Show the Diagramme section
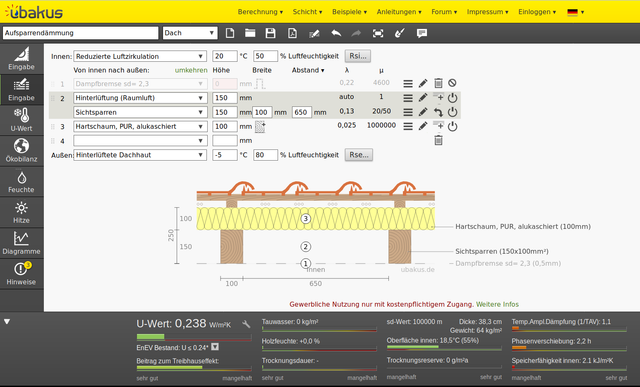This screenshot has width=640, height=387. pyautogui.click(x=22, y=243)
